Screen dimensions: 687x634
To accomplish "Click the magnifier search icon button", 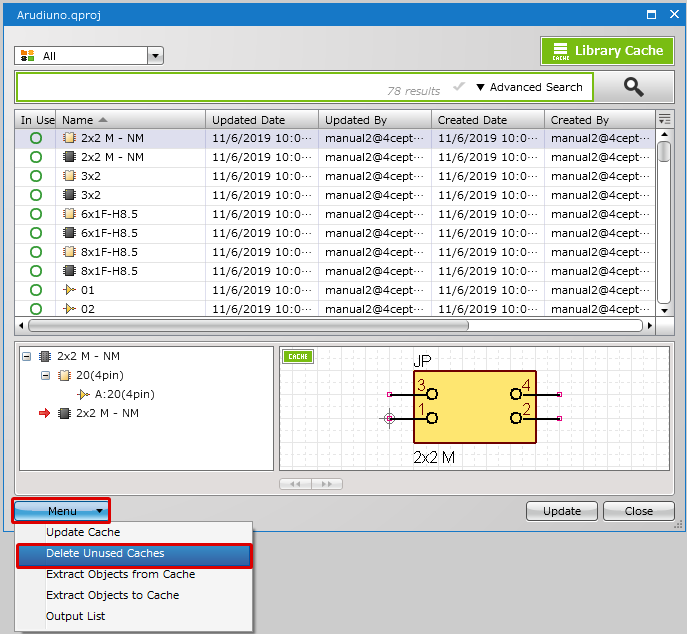I will coord(634,87).
